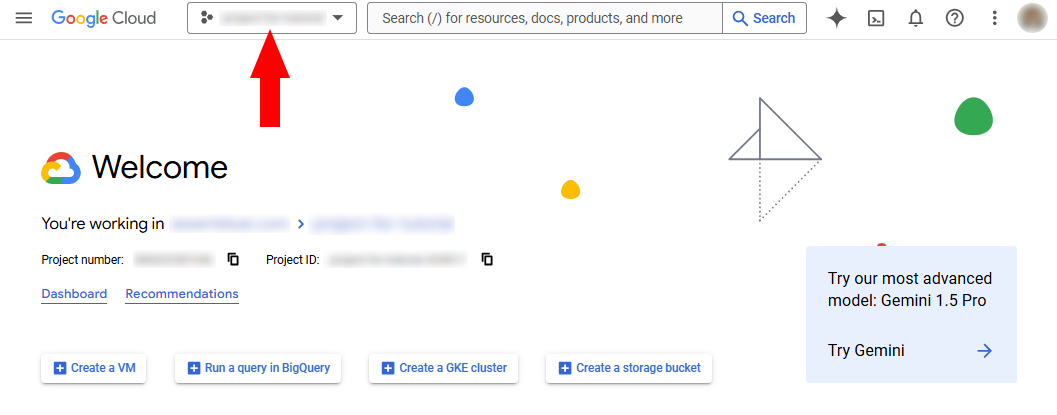This screenshot has width=1057, height=415.
Task: Open the Gemini AI sparkle icon
Action: 837,18
